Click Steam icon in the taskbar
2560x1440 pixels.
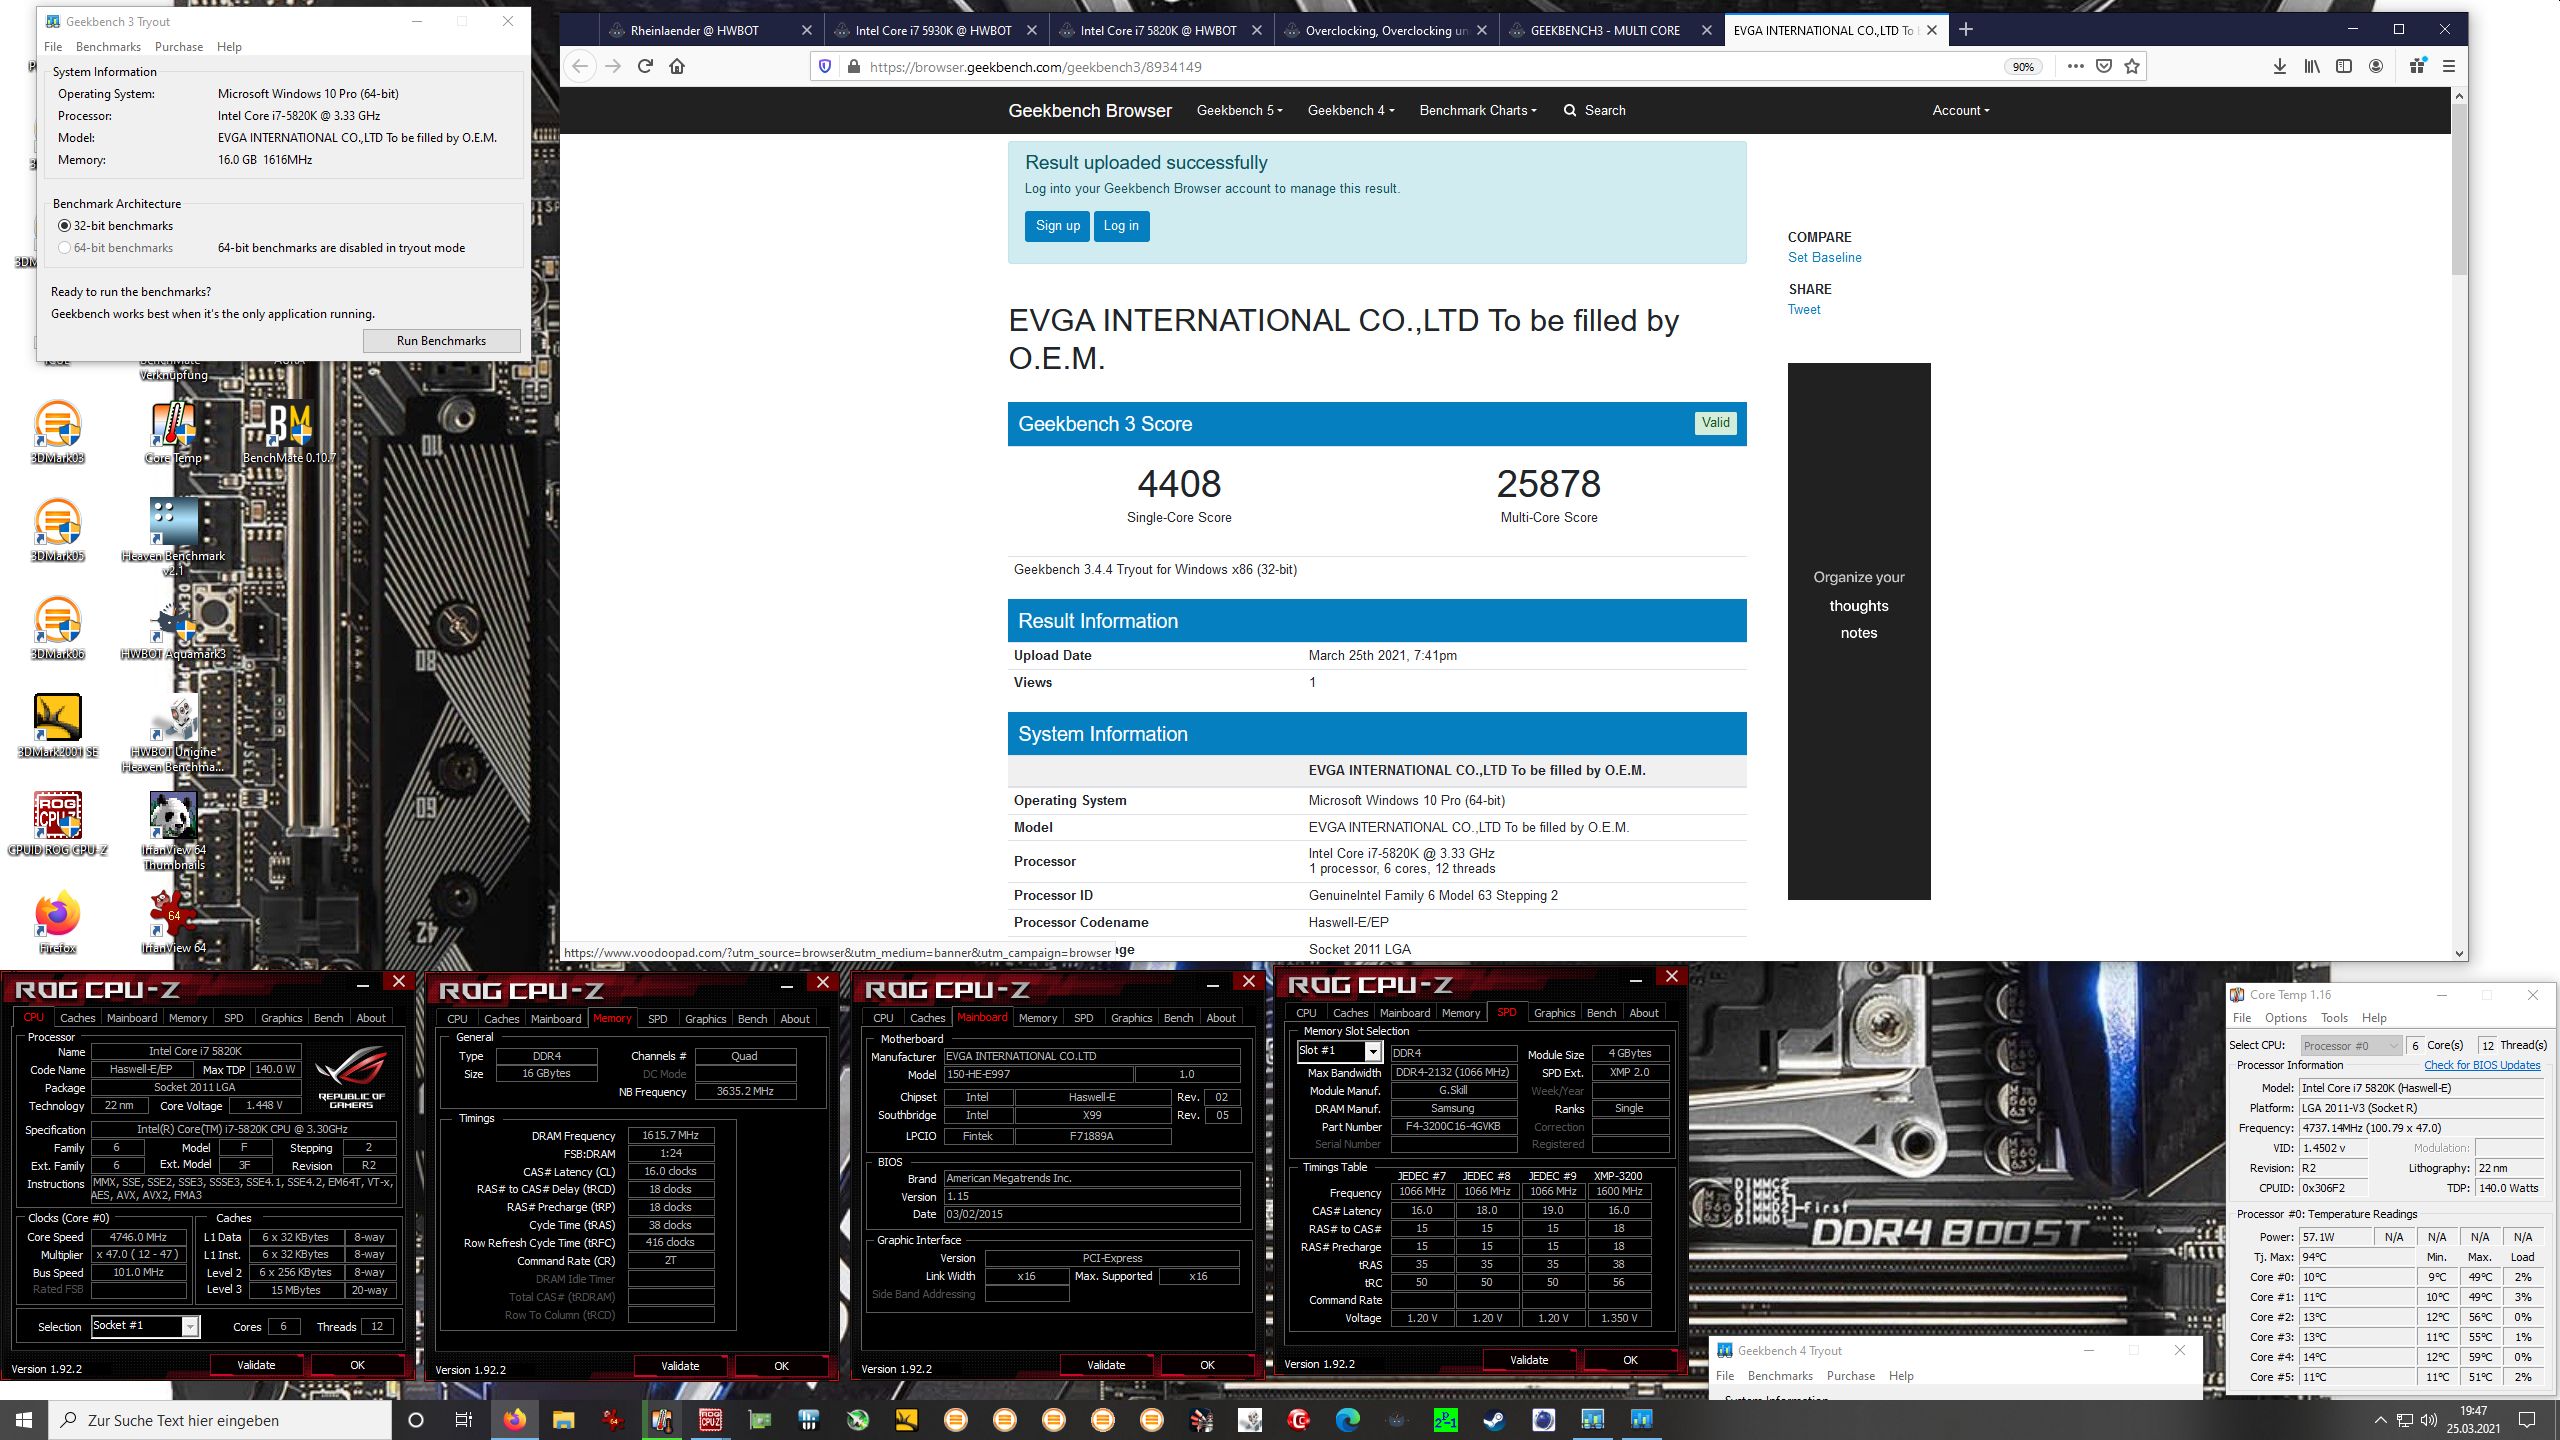click(x=1494, y=1420)
